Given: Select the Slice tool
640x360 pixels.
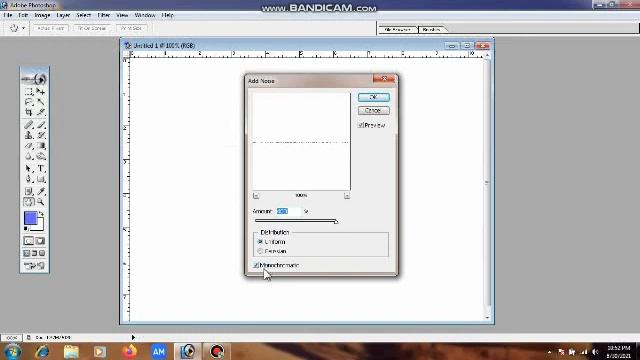Looking at the screenshot, I should click(x=40, y=112).
